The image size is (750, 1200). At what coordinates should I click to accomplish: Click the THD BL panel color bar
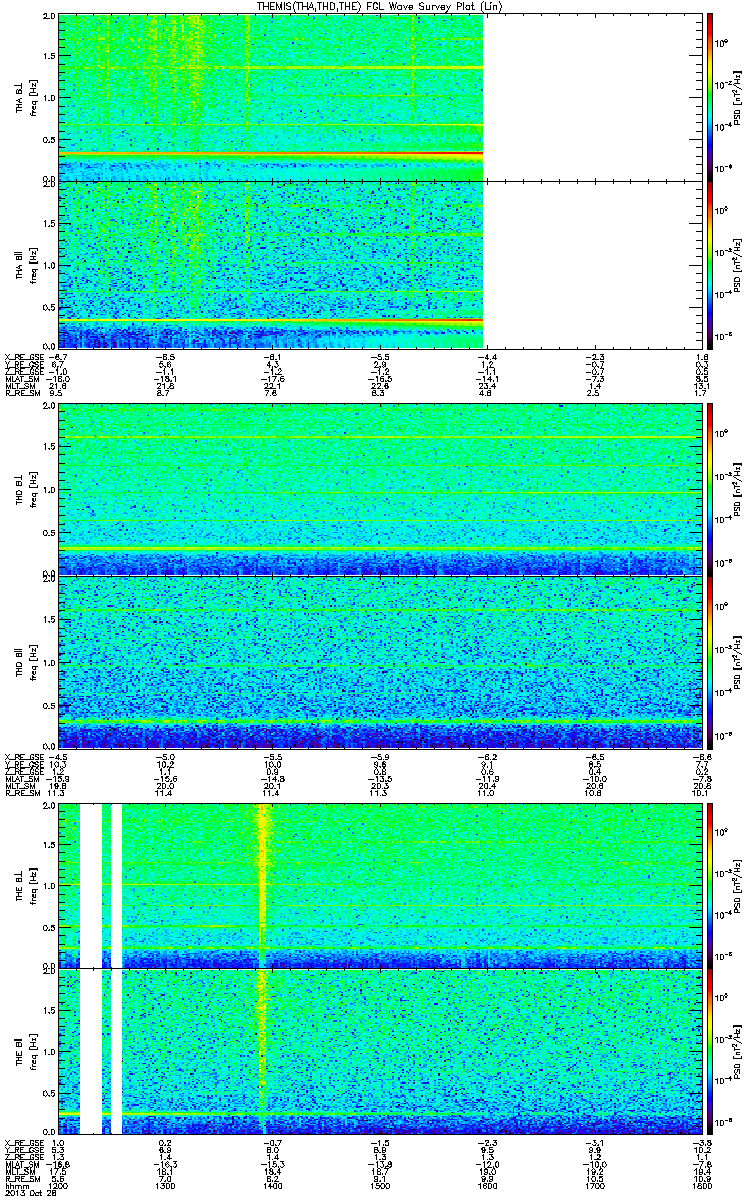click(x=711, y=488)
